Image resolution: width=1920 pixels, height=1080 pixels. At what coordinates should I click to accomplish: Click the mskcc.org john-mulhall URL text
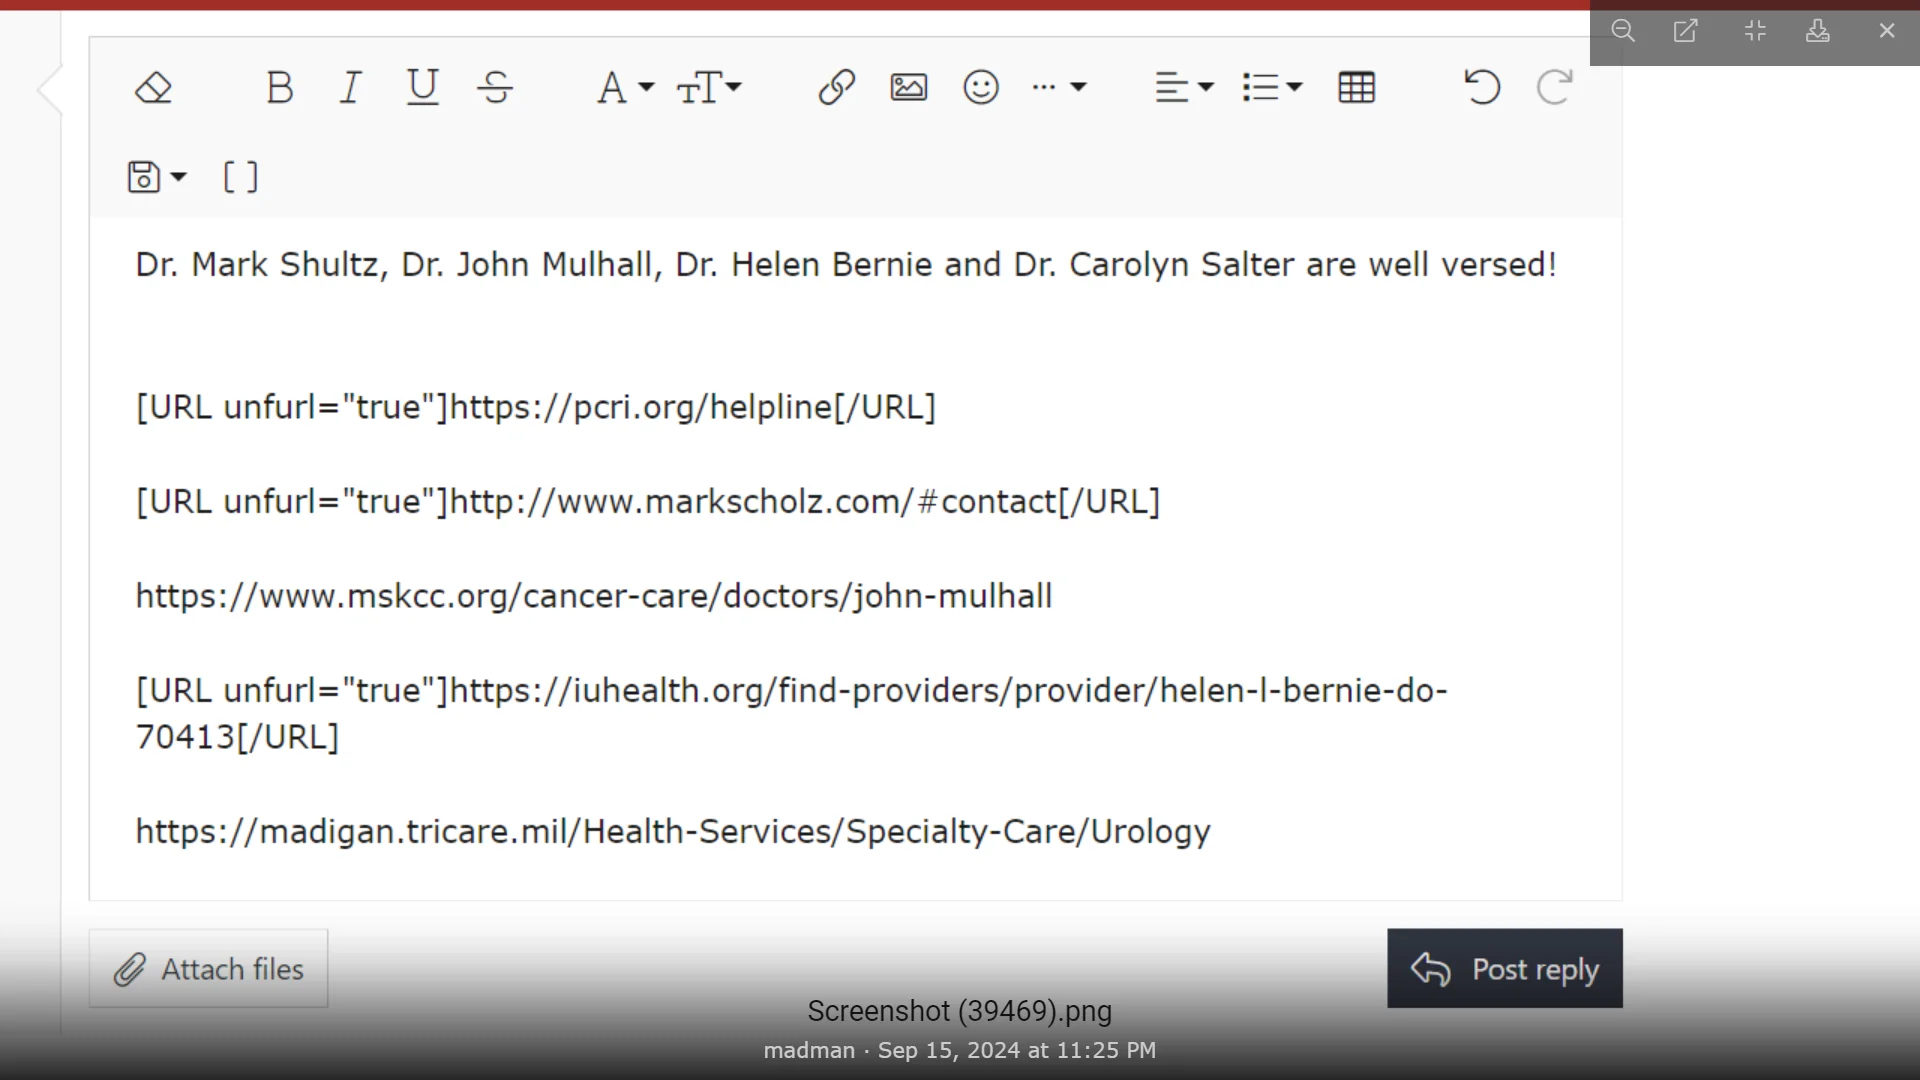tap(594, 596)
